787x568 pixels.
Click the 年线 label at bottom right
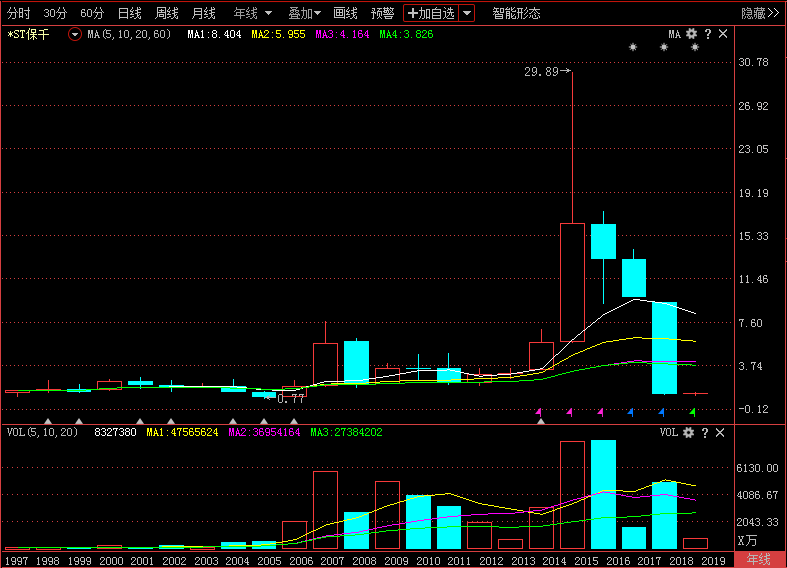(x=759, y=560)
